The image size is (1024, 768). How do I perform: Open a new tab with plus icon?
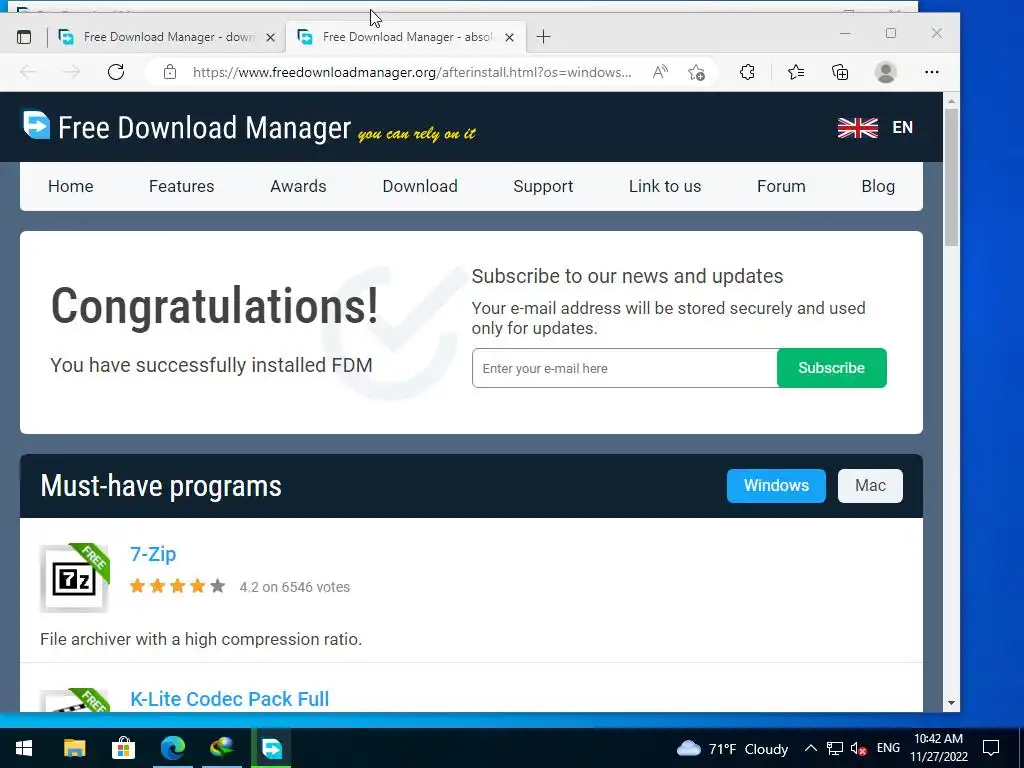click(543, 37)
